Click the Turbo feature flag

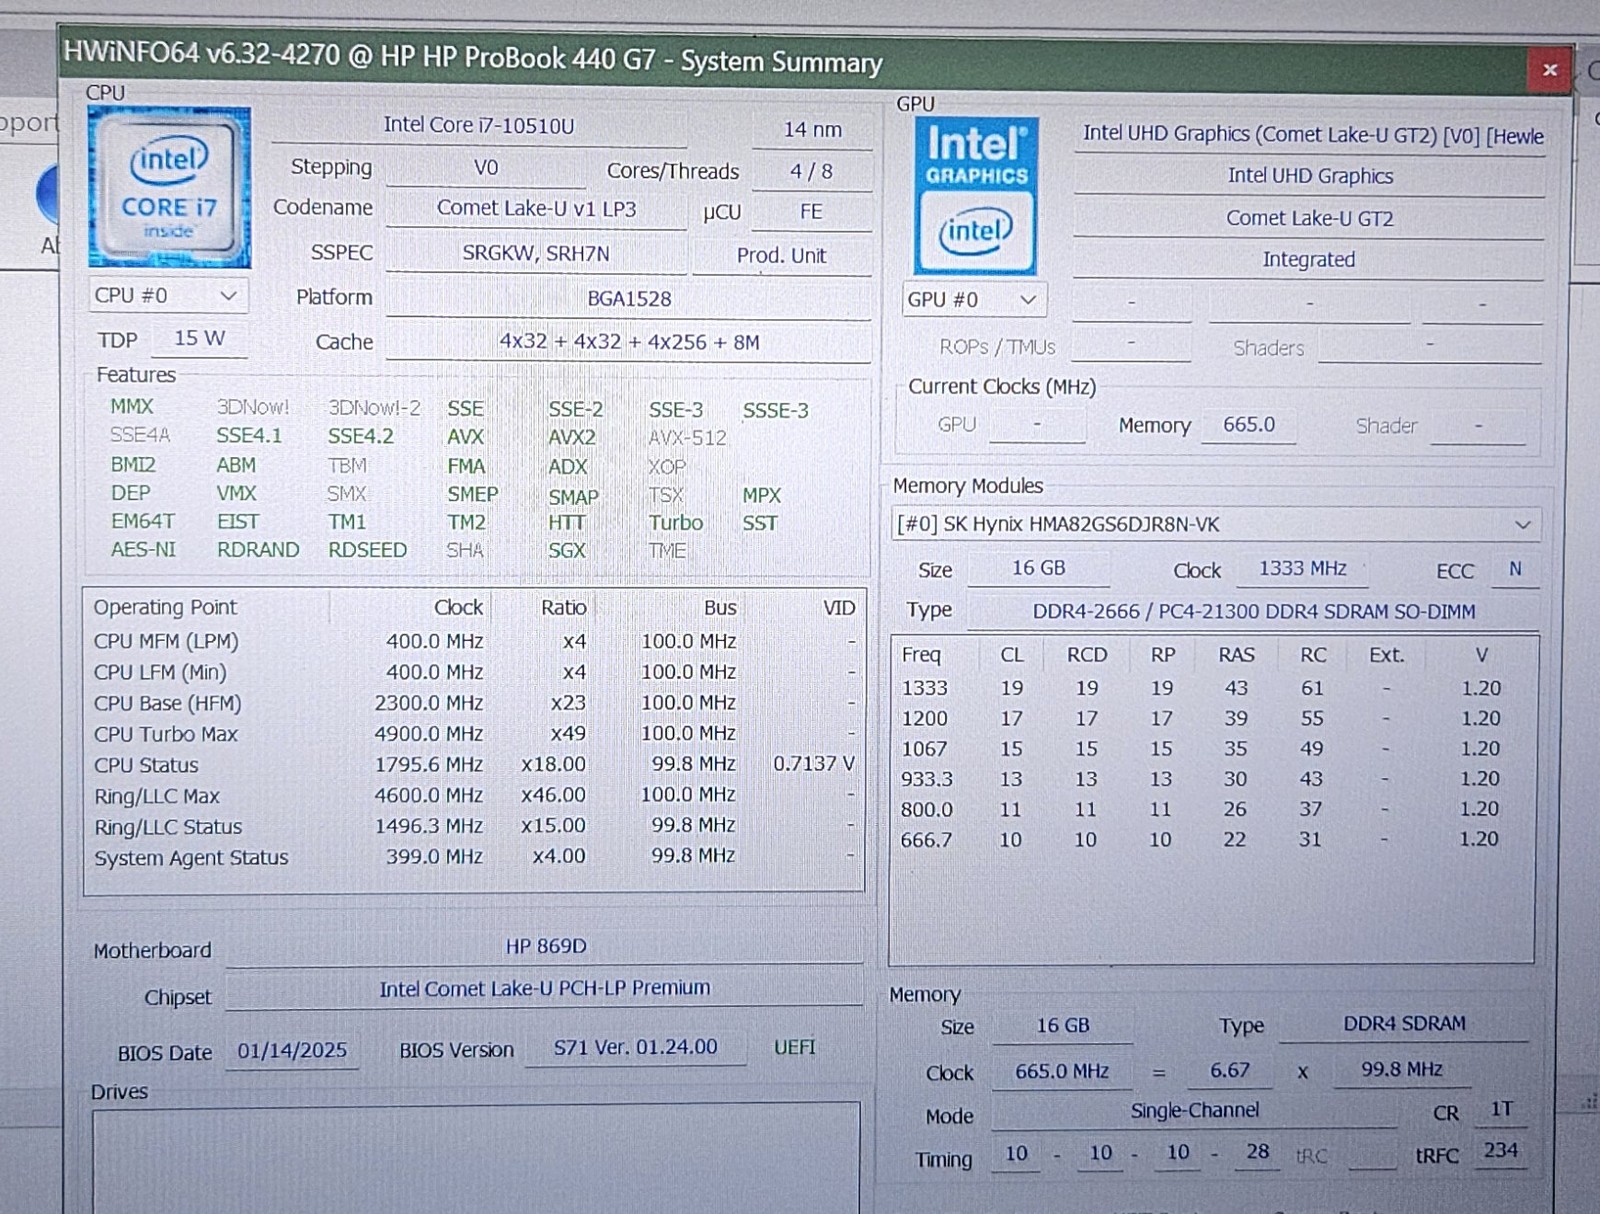[x=676, y=523]
